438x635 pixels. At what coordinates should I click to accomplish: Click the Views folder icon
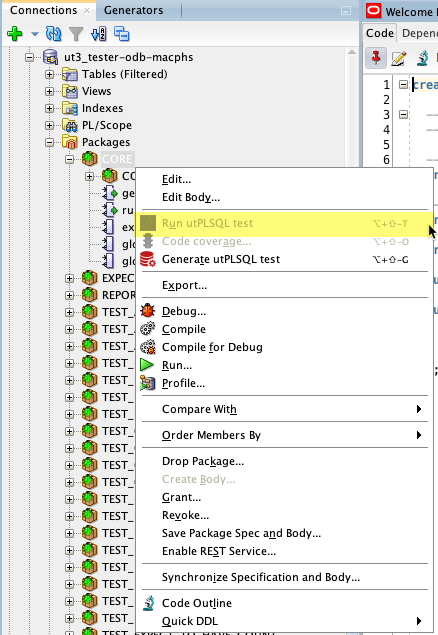pyautogui.click(x=70, y=91)
